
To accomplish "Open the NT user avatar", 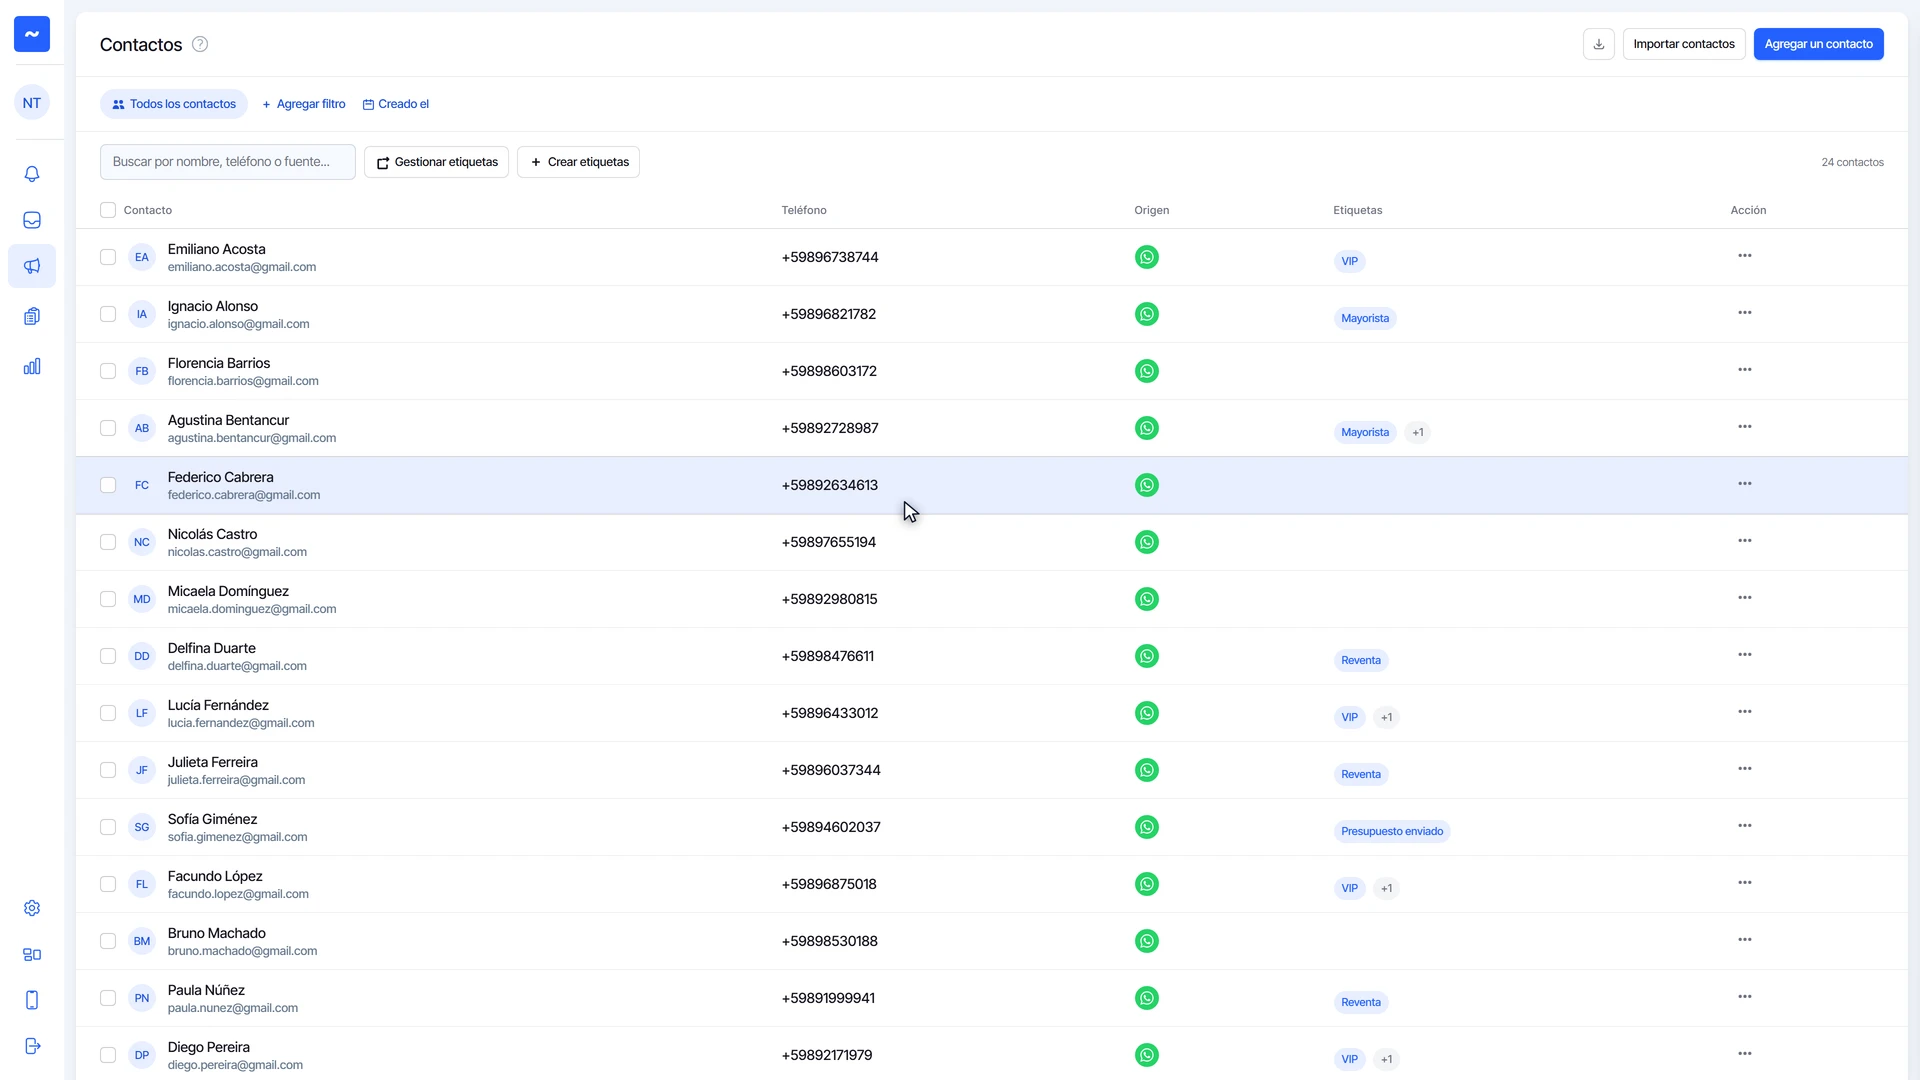I will pyautogui.click(x=32, y=103).
